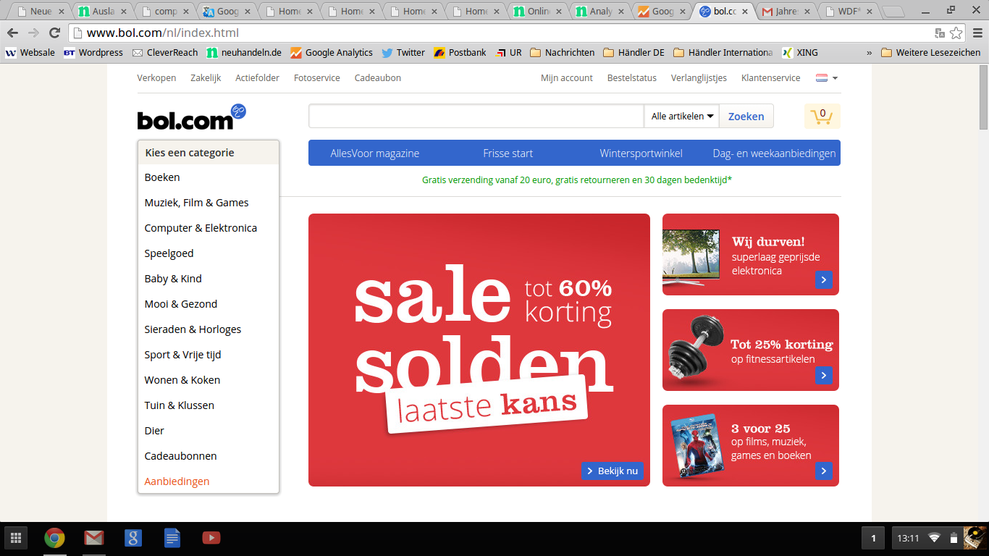Select Wonen & Koken category
Viewport: 989px width, 556px height.
pyautogui.click(x=182, y=380)
